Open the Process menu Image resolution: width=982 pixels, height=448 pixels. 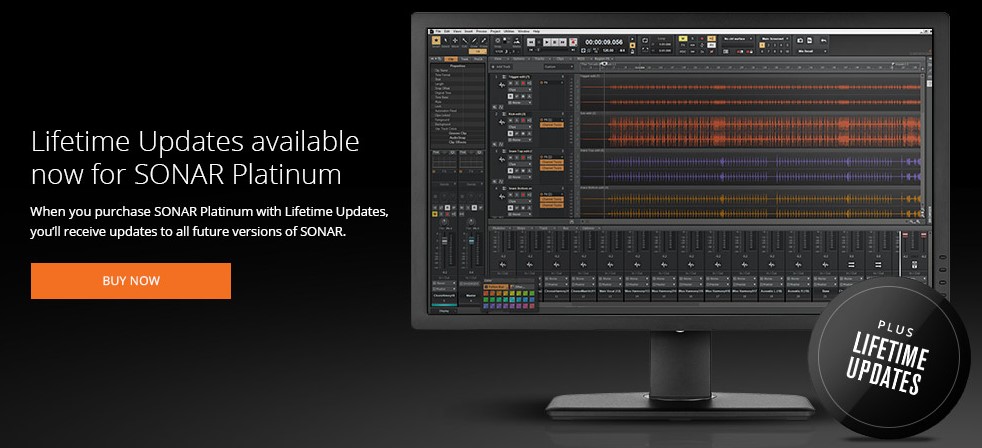[x=482, y=31]
